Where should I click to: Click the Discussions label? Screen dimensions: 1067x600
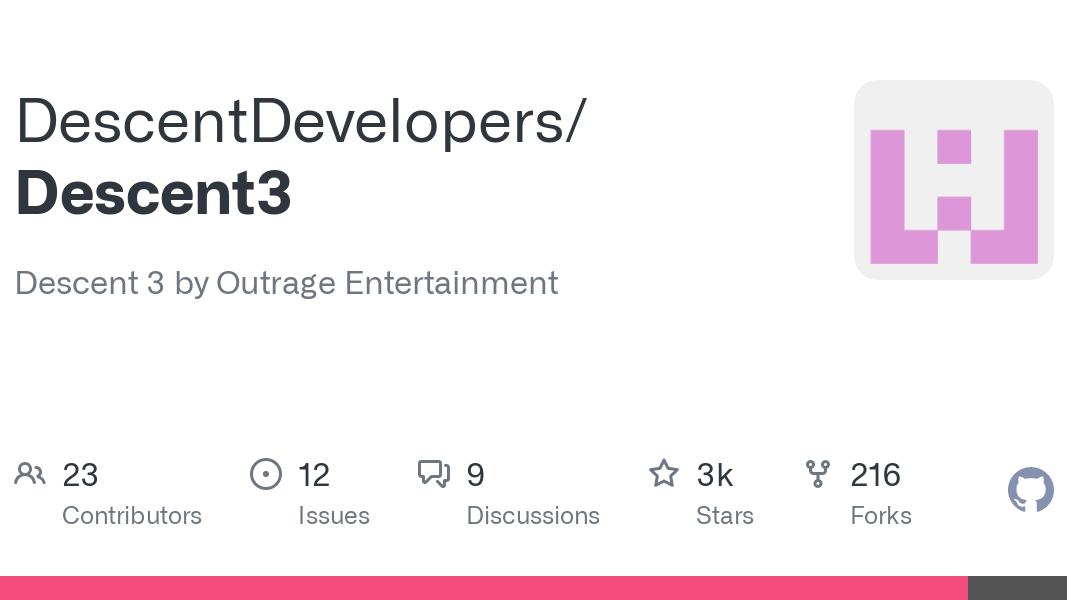coord(534,516)
